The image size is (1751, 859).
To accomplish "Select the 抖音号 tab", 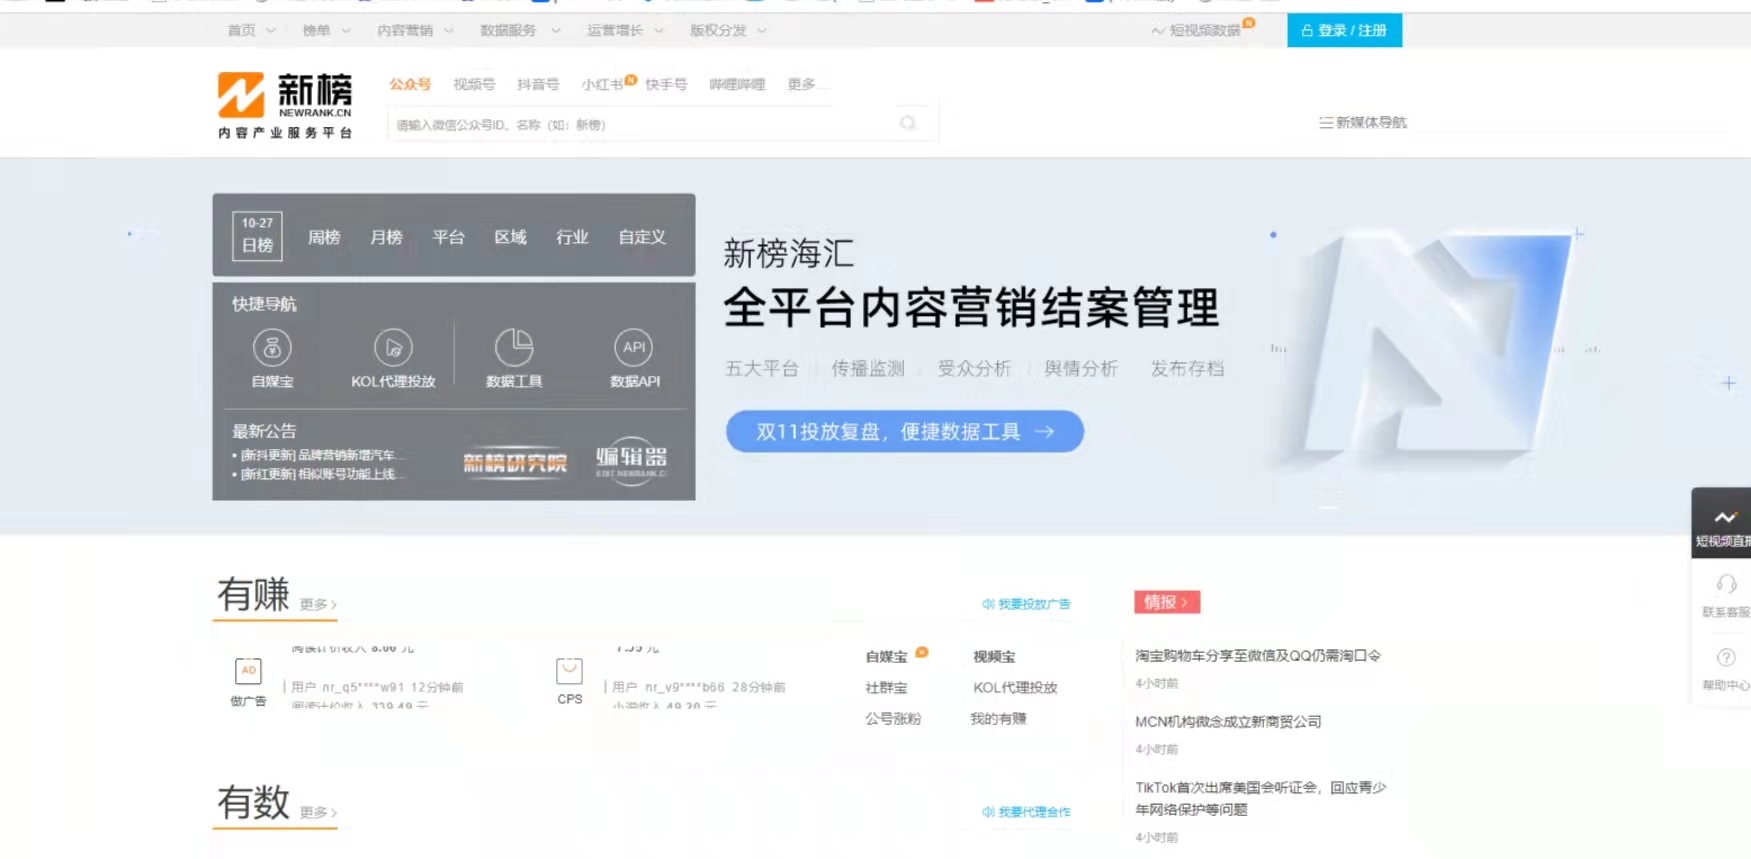I will pyautogui.click(x=538, y=85).
